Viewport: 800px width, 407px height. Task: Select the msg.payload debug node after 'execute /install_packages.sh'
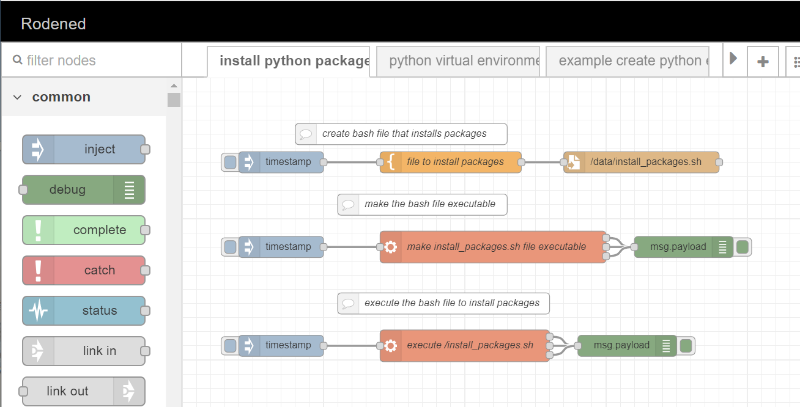click(627, 345)
